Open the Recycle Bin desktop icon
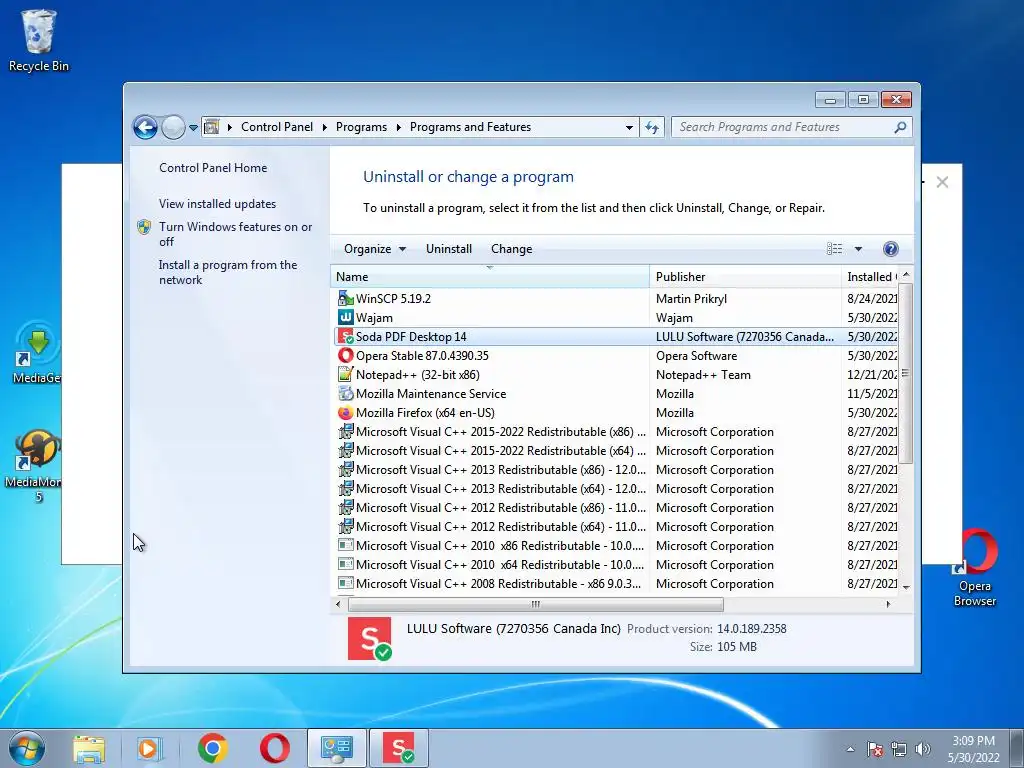 [x=39, y=40]
